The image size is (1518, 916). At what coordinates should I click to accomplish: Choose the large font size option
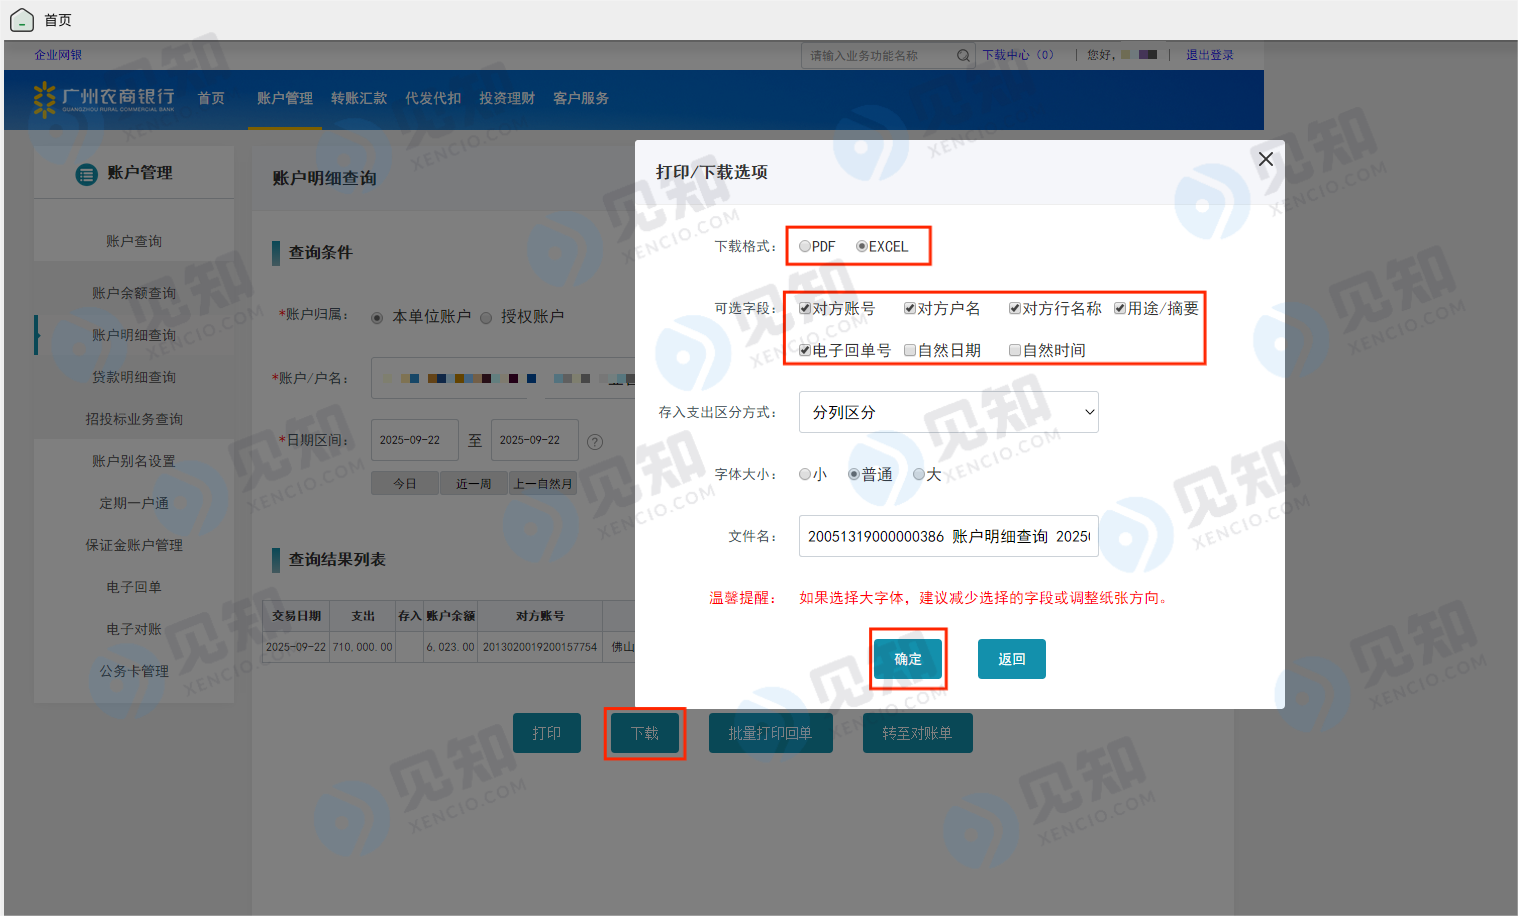point(919,475)
